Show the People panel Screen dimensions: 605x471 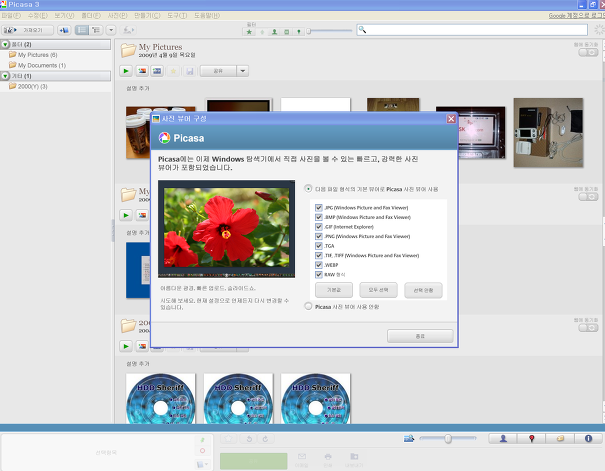coord(503,439)
